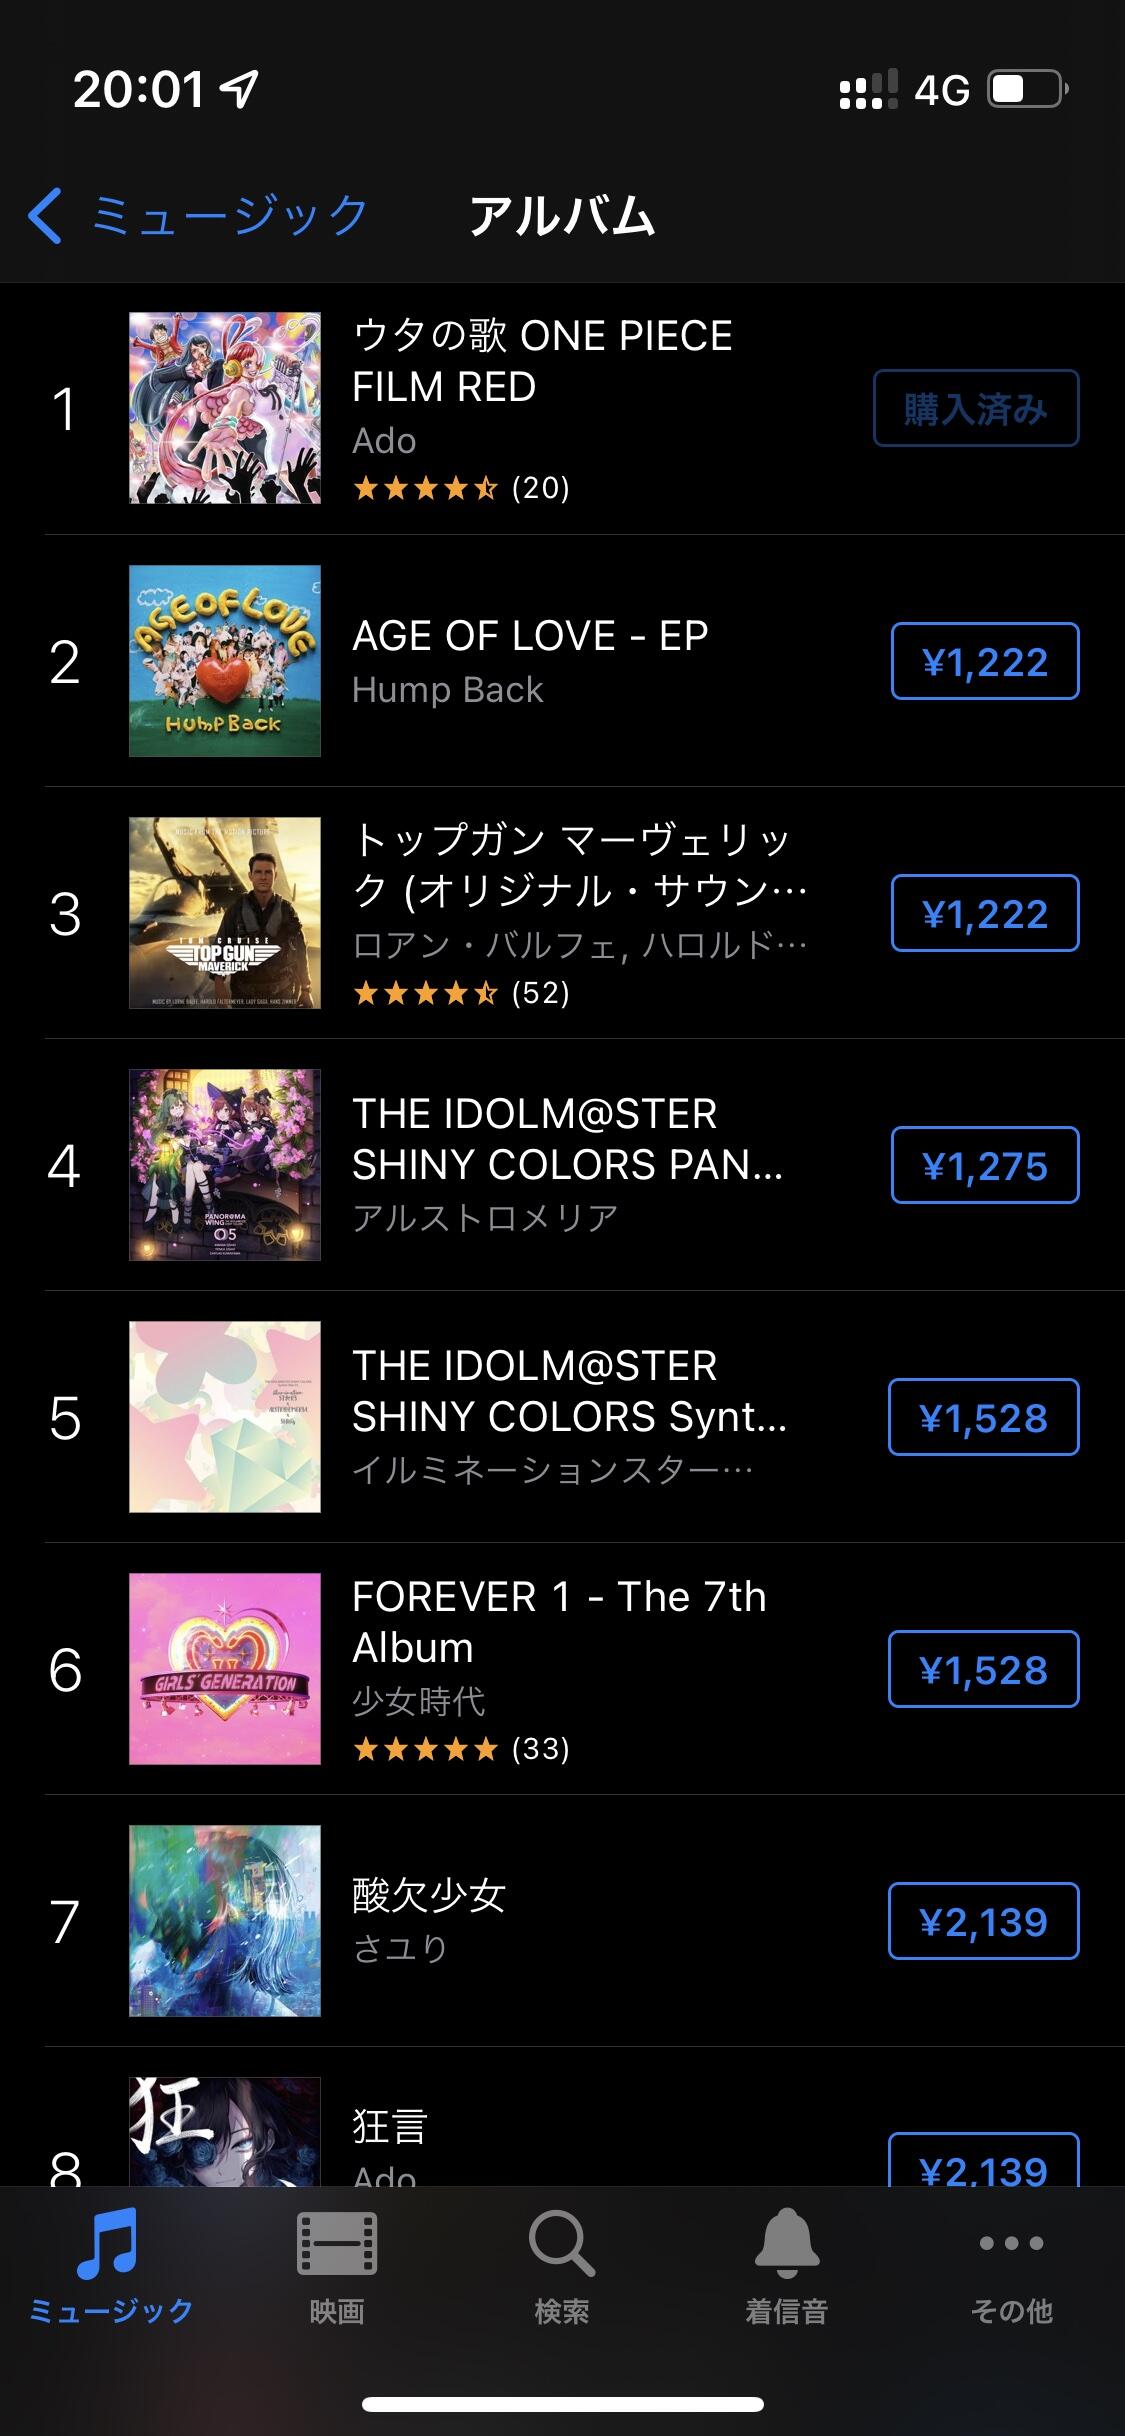The image size is (1125, 2436).
Task: Tap the ミュージック back label
Action: (x=231, y=215)
